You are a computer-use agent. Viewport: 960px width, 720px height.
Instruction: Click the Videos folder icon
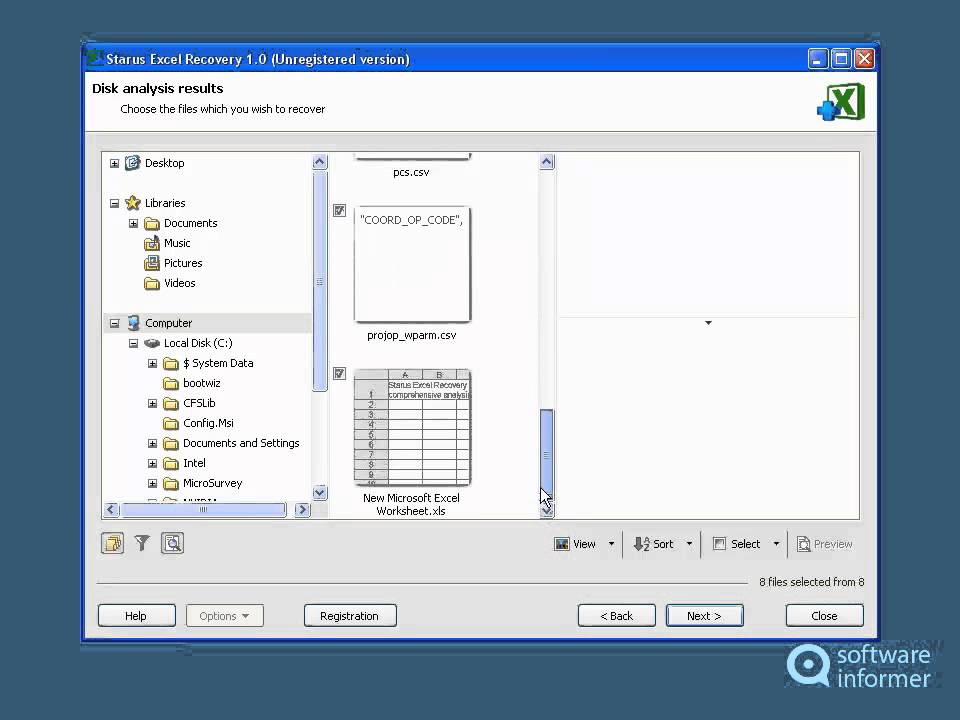pos(152,283)
